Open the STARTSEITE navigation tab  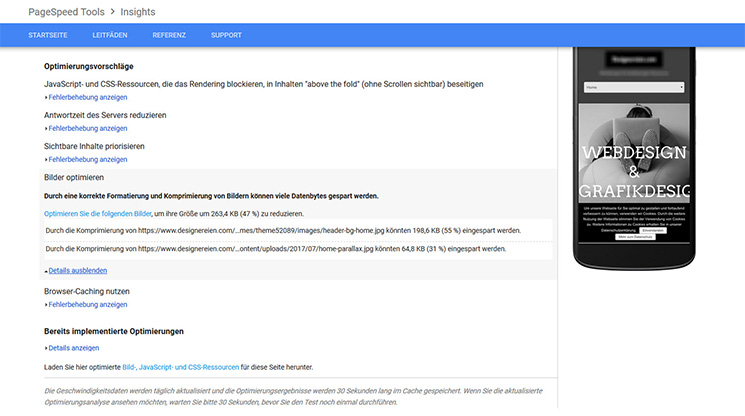click(48, 35)
